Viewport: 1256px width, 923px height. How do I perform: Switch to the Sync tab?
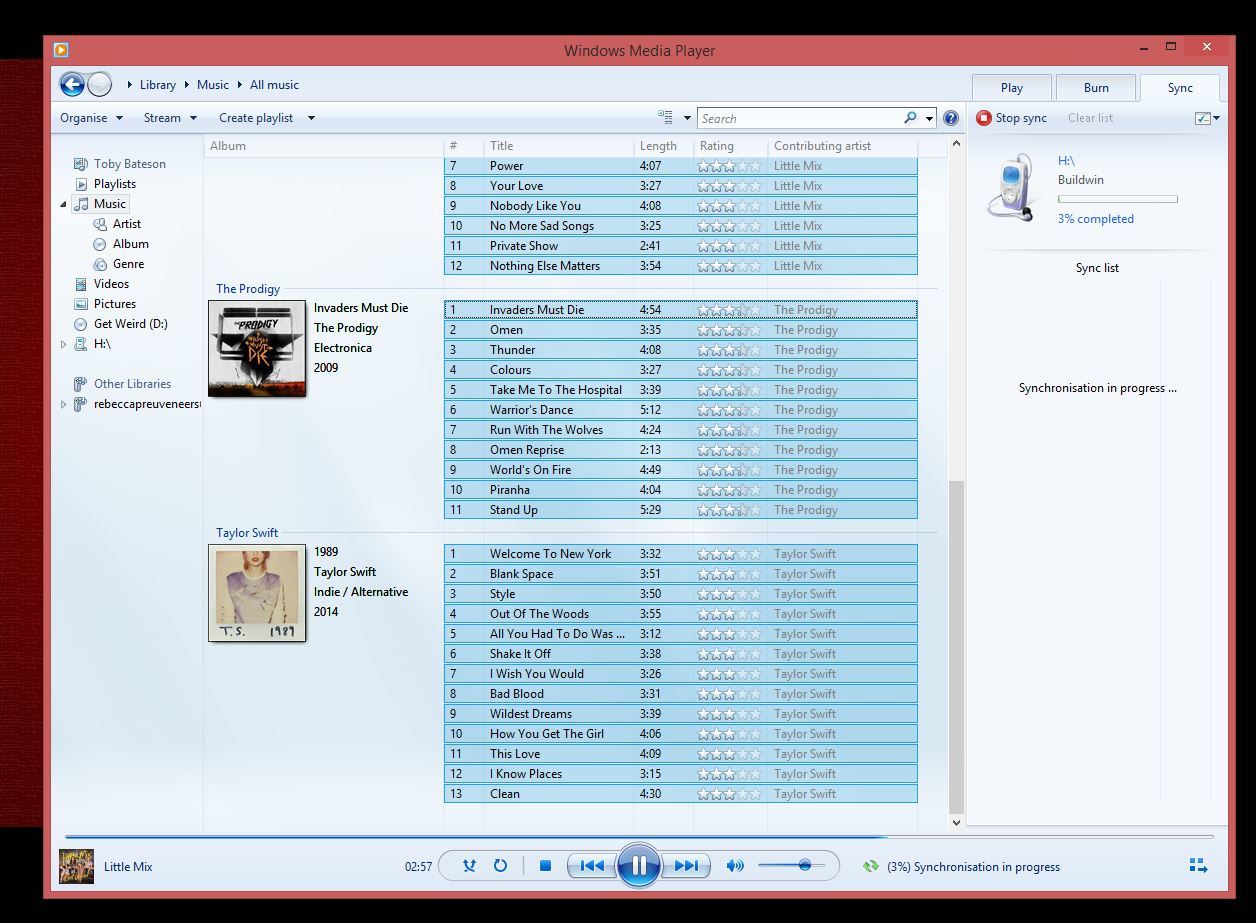coord(1180,88)
